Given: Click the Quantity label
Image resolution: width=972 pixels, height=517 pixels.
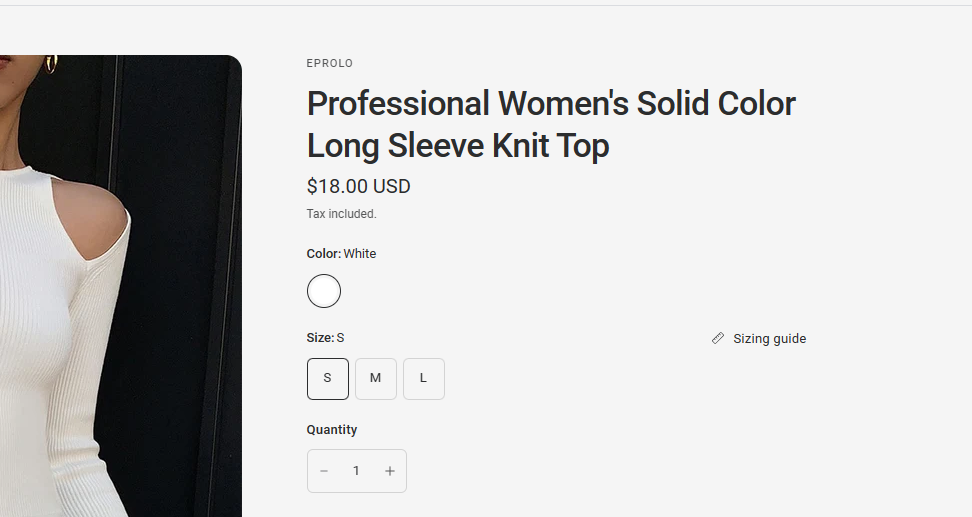Looking at the screenshot, I should pos(332,430).
